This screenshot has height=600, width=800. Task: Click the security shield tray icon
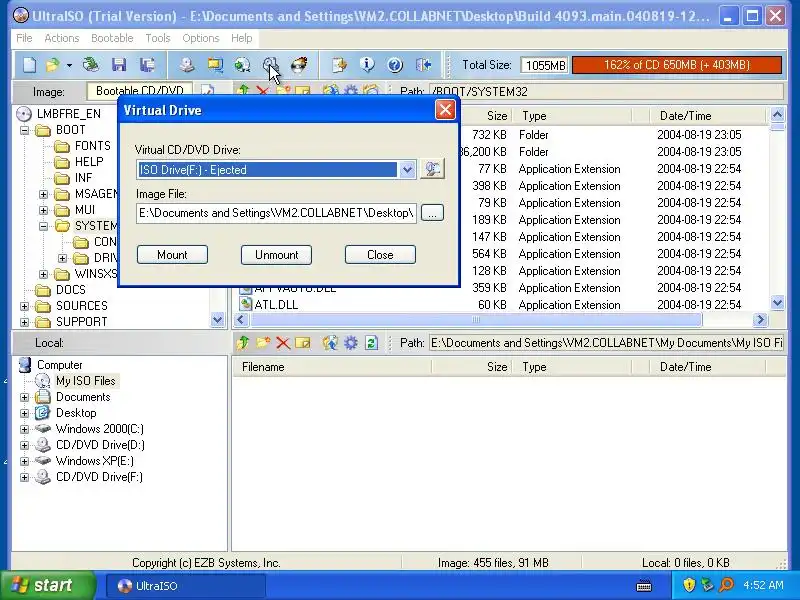pyautogui.click(x=689, y=585)
